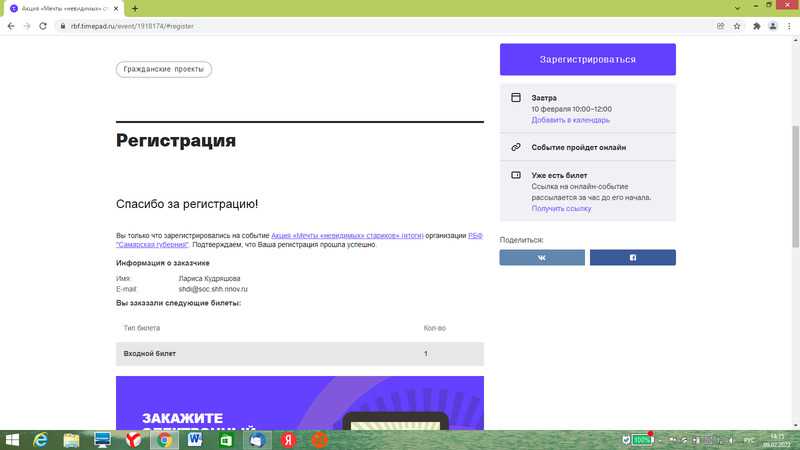The width and height of the screenshot is (800, 450).
Task: Click the browser back arrow
Action: click(x=10, y=26)
